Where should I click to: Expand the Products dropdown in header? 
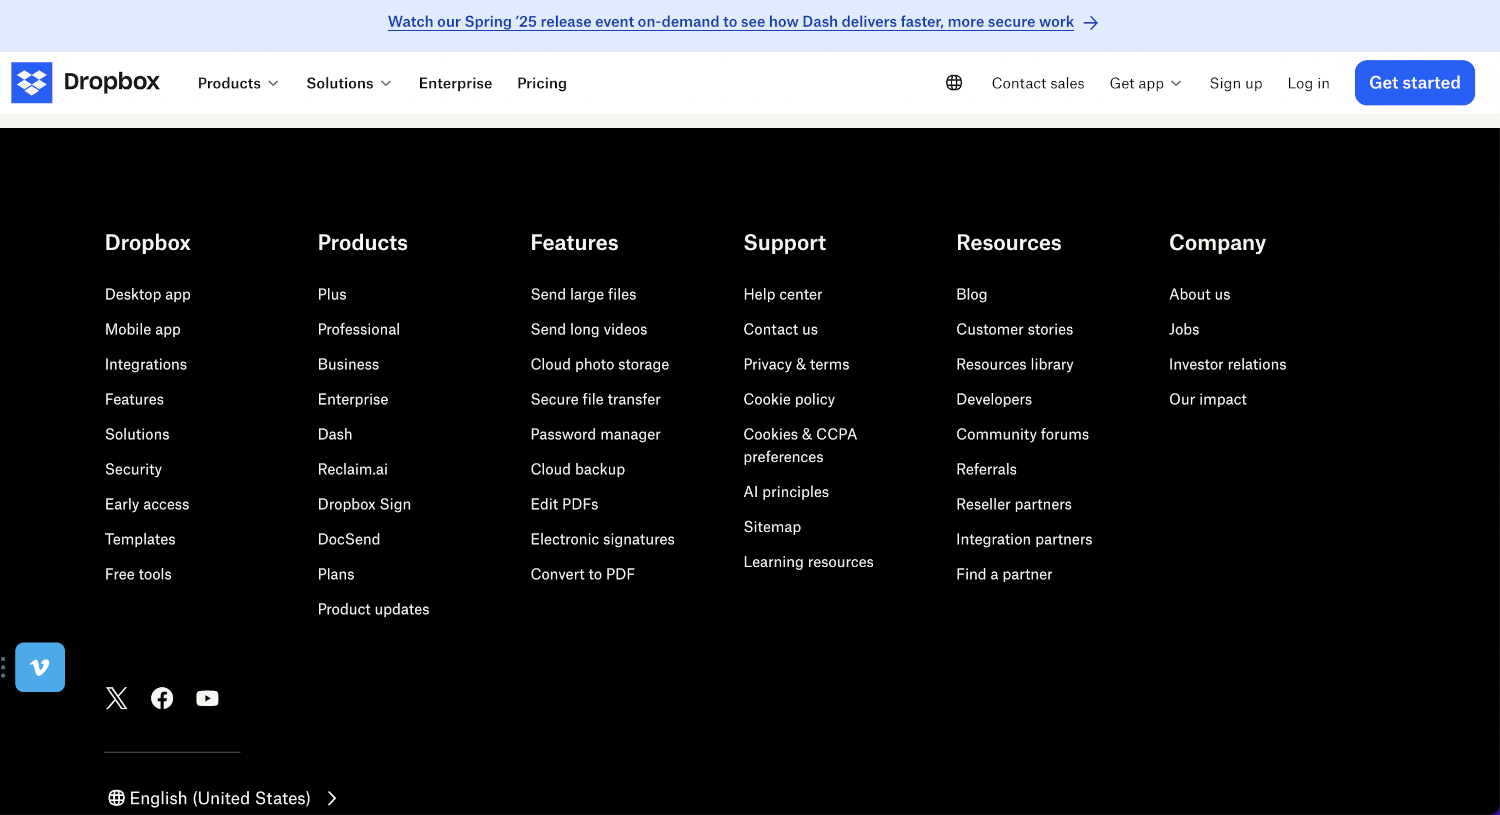coord(238,83)
